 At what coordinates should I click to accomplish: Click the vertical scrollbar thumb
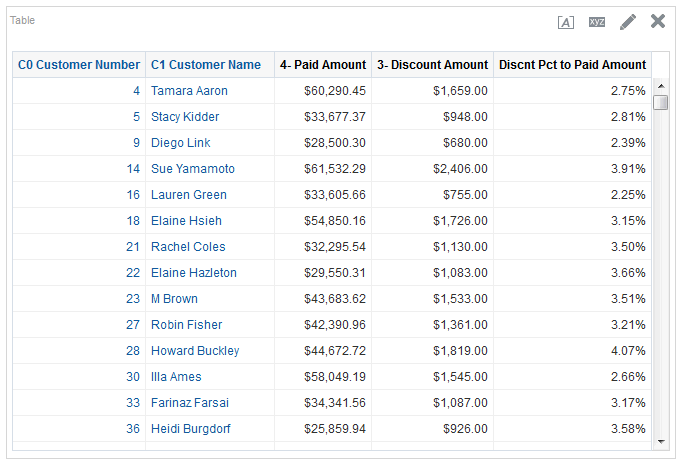660,103
